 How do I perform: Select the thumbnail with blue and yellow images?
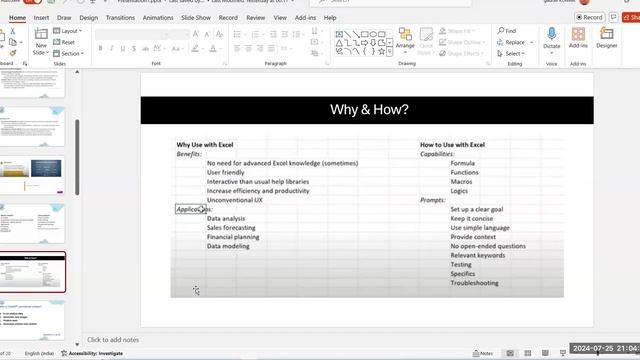tap(32, 176)
